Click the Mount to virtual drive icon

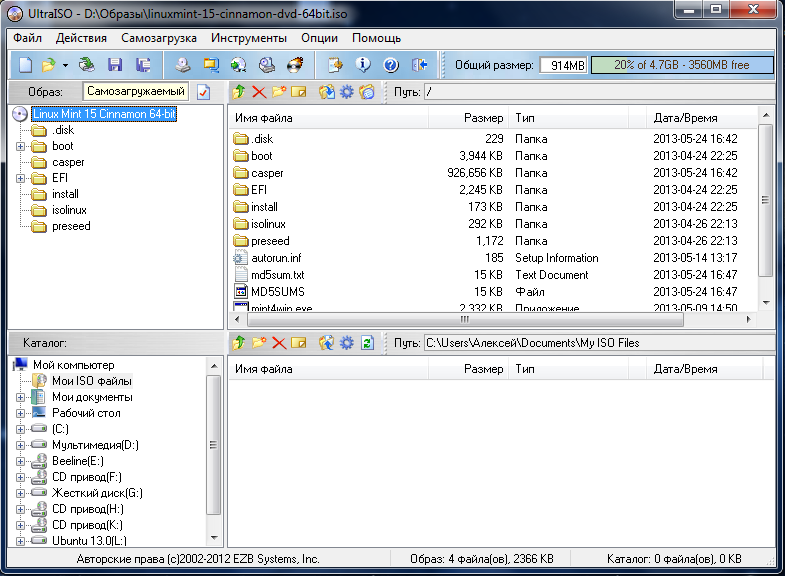coord(239,65)
